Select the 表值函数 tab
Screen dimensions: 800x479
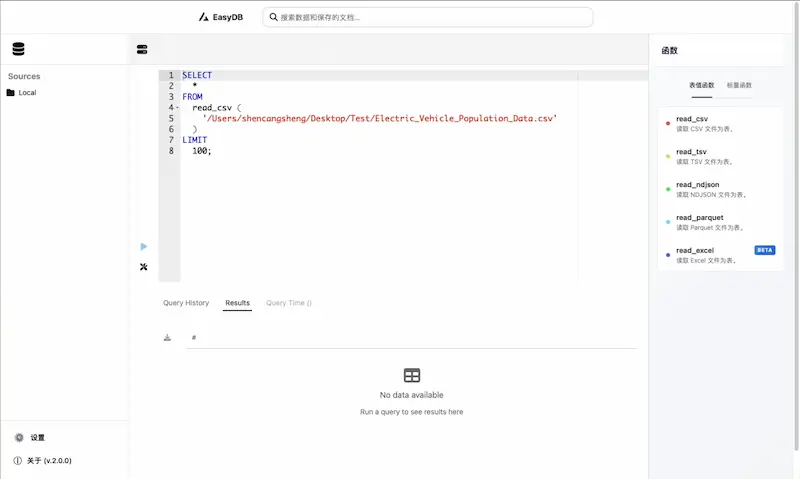[702, 86]
